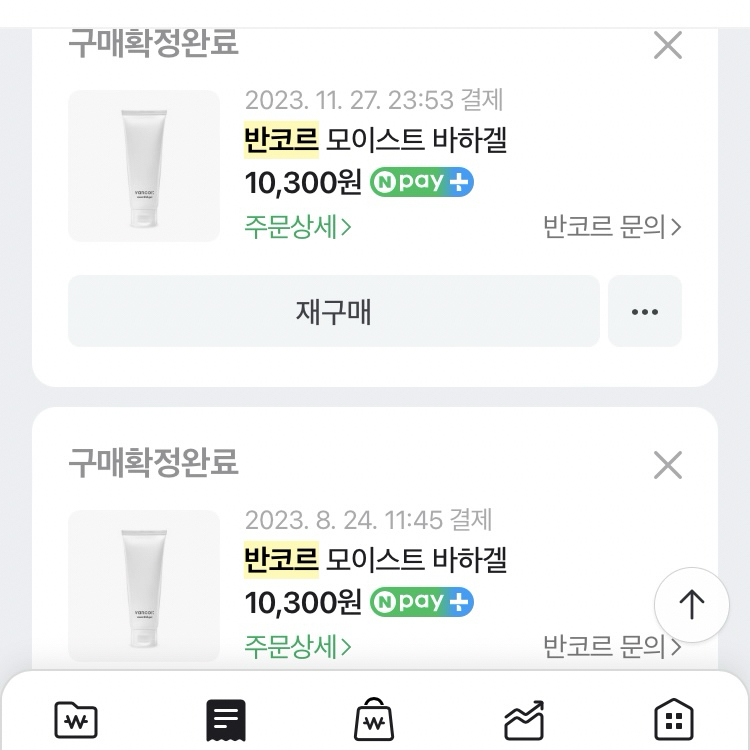Remove the 2023. 8. 24. order with X
This screenshot has width=750, height=750.
667,465
